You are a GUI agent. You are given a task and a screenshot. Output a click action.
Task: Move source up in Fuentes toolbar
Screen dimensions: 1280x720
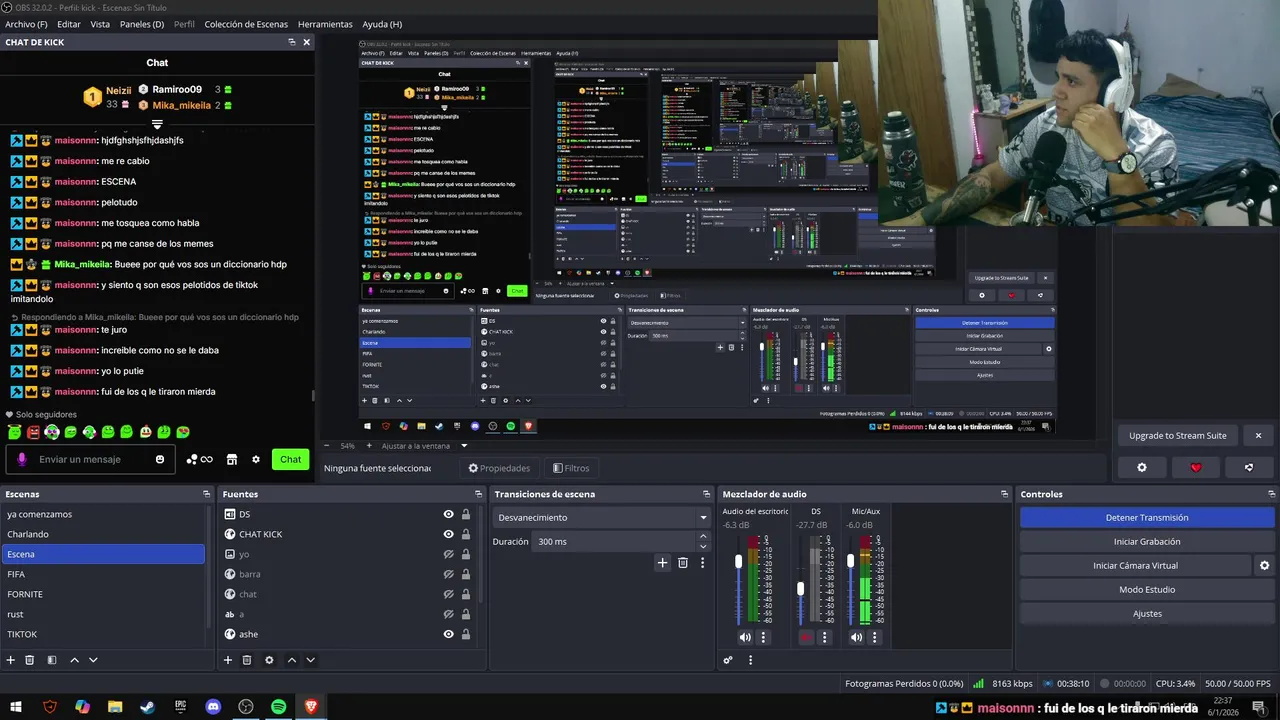[292, 660]
